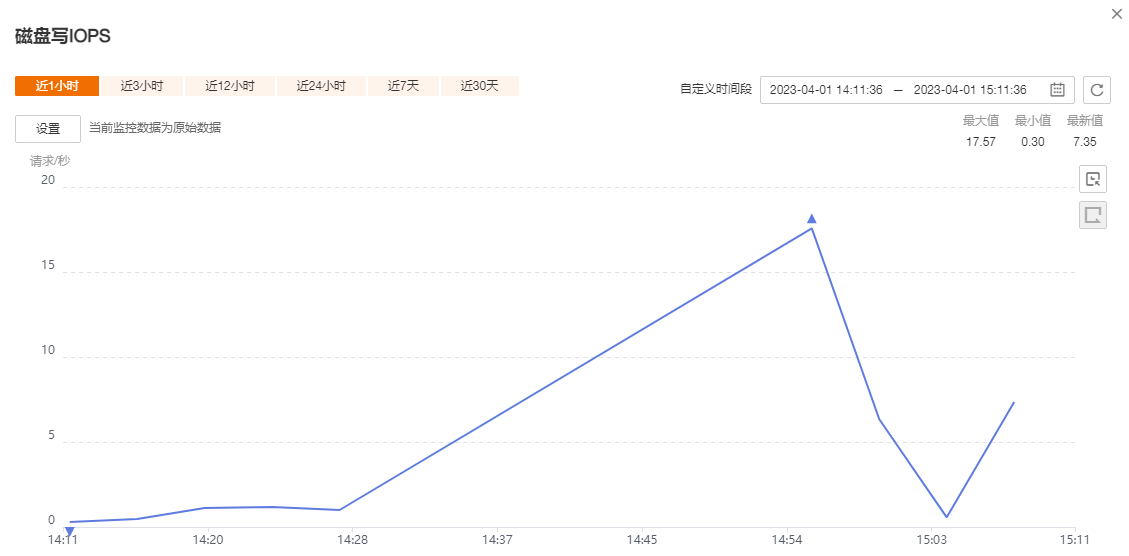
Task: Click the refresh icon beside the date range
Action: (1097, 90)
